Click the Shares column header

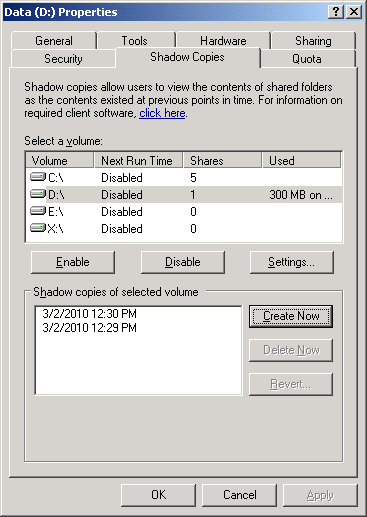(x=222, y=161)
